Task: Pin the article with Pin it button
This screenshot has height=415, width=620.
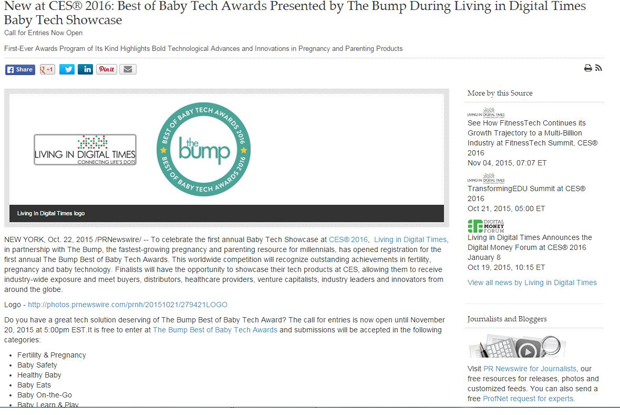Action: point(107,70)
